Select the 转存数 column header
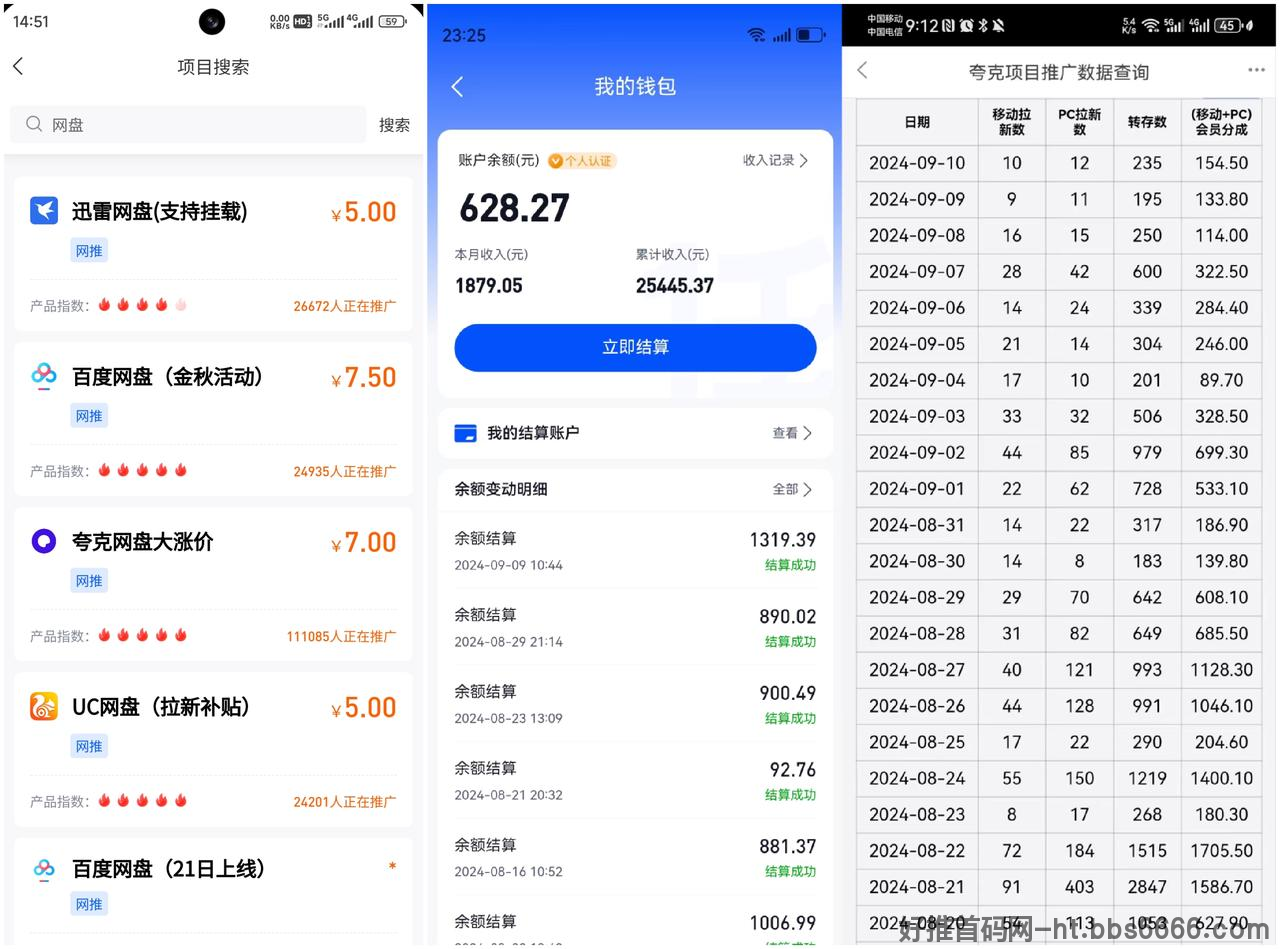Viewport: 1280px width, 949px height. pos(1147,122)
